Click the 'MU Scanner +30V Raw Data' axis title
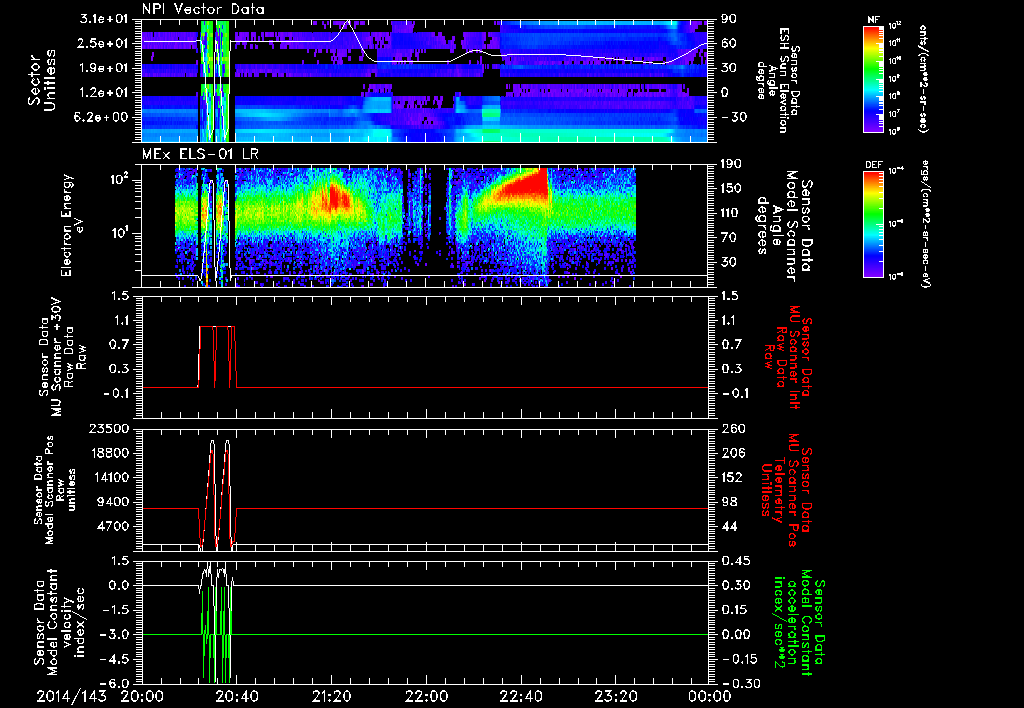Image resolution: width=1024 pixels, height=708 pixels. (x=62, y=357)
